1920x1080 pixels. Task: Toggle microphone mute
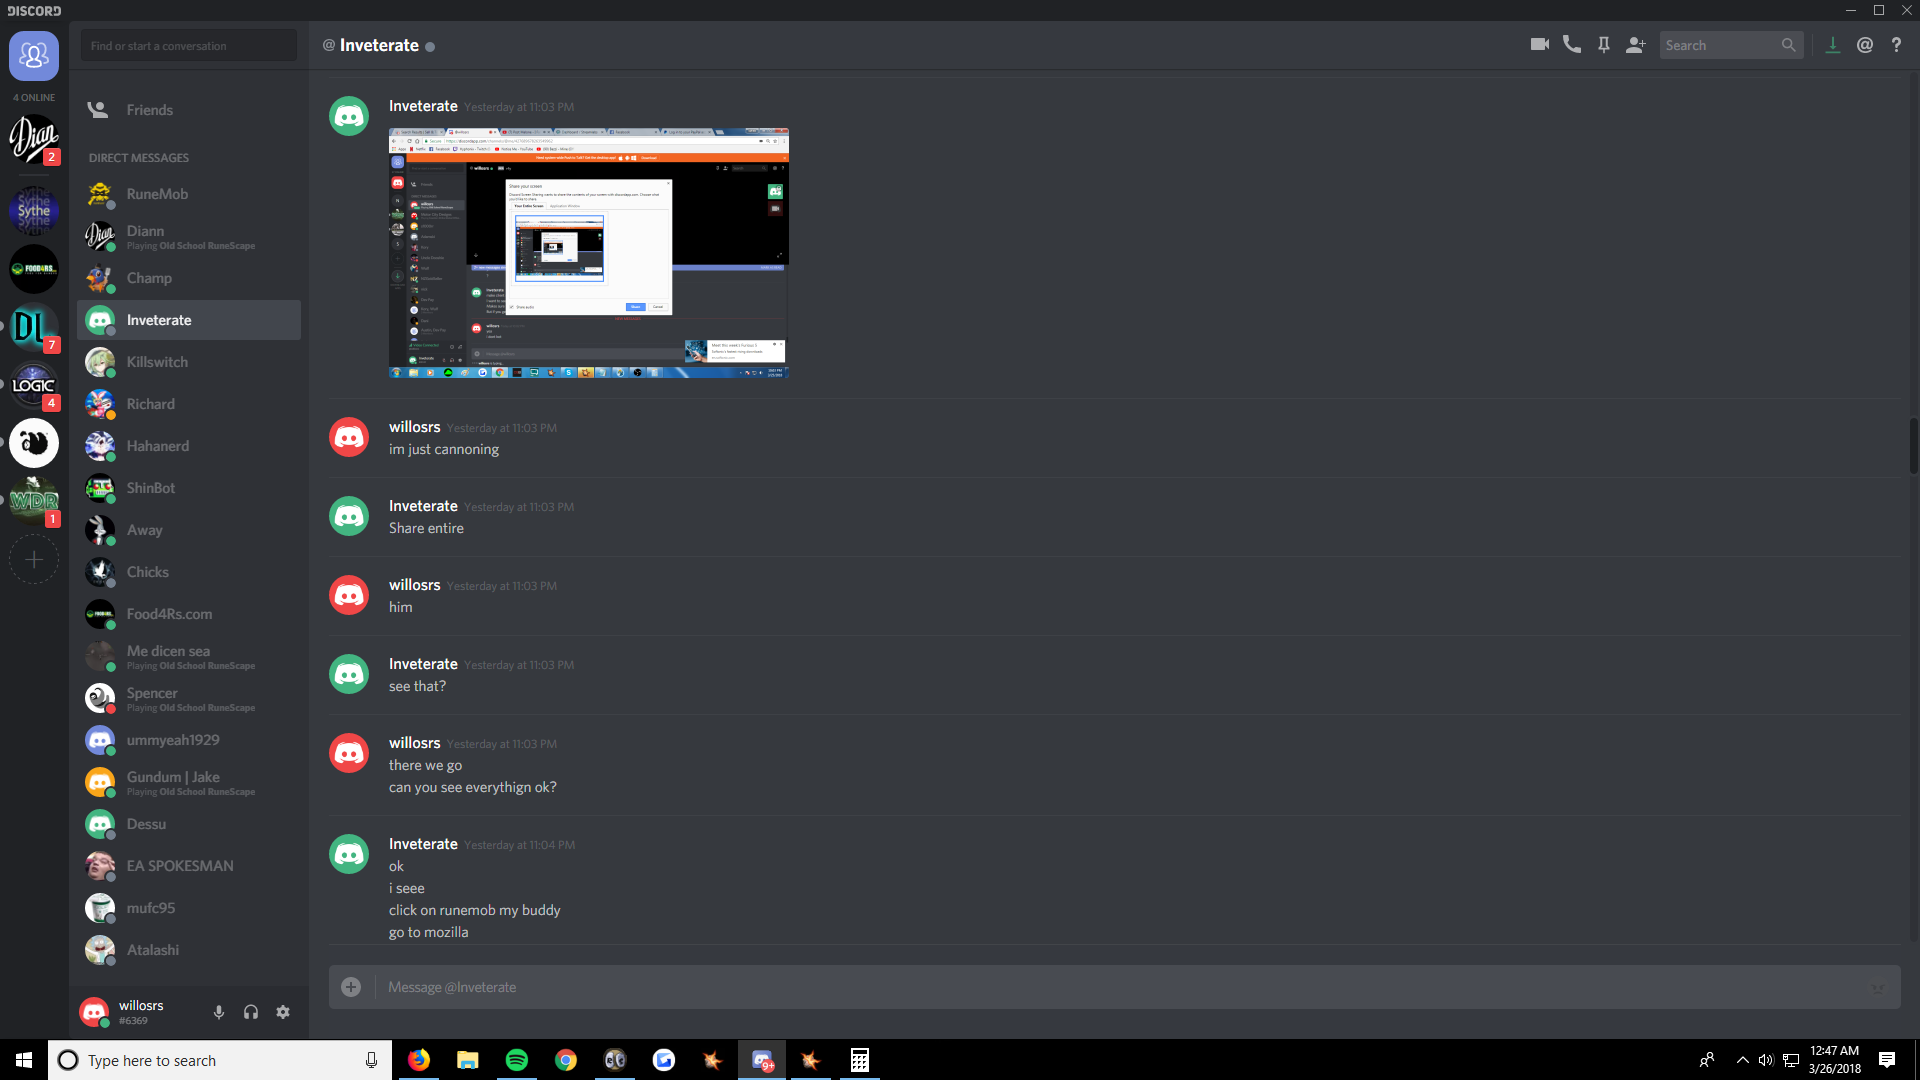click(x=219, y=1012)
